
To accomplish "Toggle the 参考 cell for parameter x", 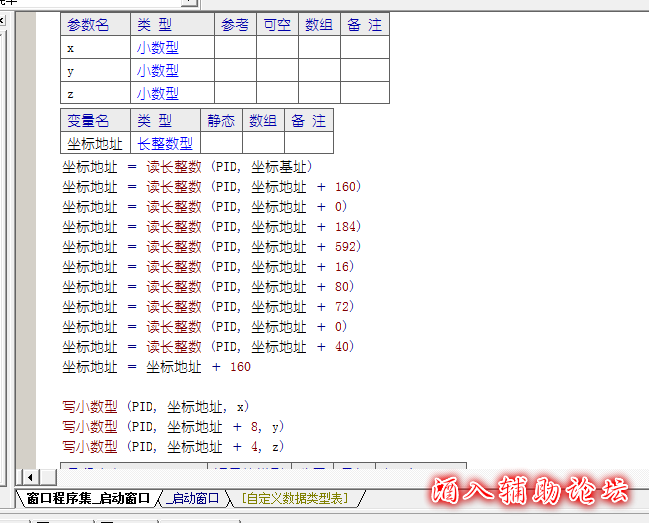I will [235, 47].
